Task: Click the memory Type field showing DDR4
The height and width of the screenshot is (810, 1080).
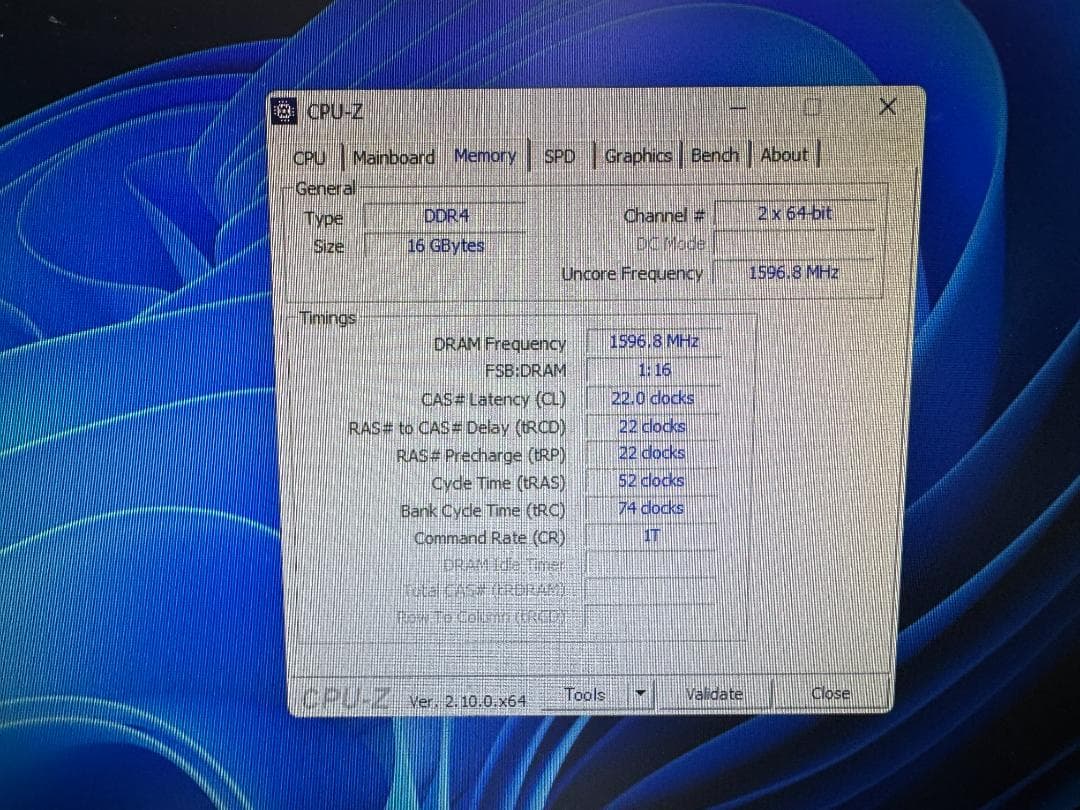Action: pyautogui.click(x=446, y=218)
